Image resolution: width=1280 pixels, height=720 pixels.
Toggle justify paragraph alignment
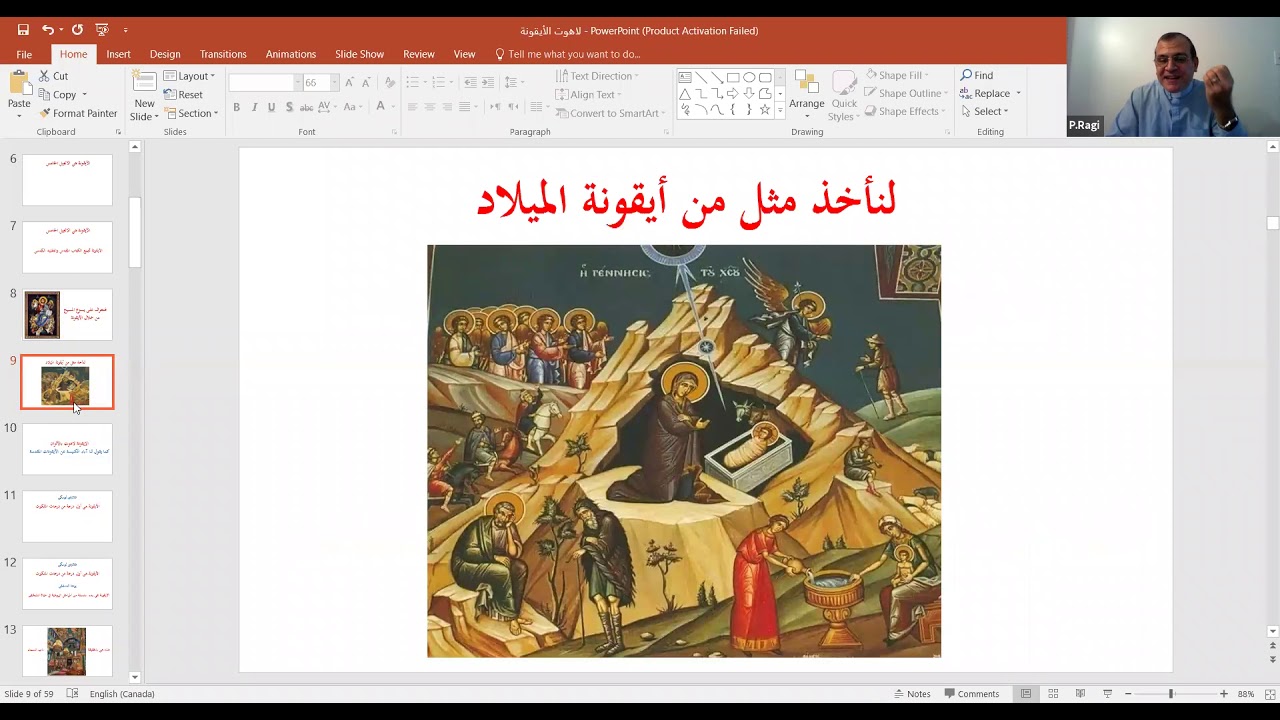click(x=465, y=107)
